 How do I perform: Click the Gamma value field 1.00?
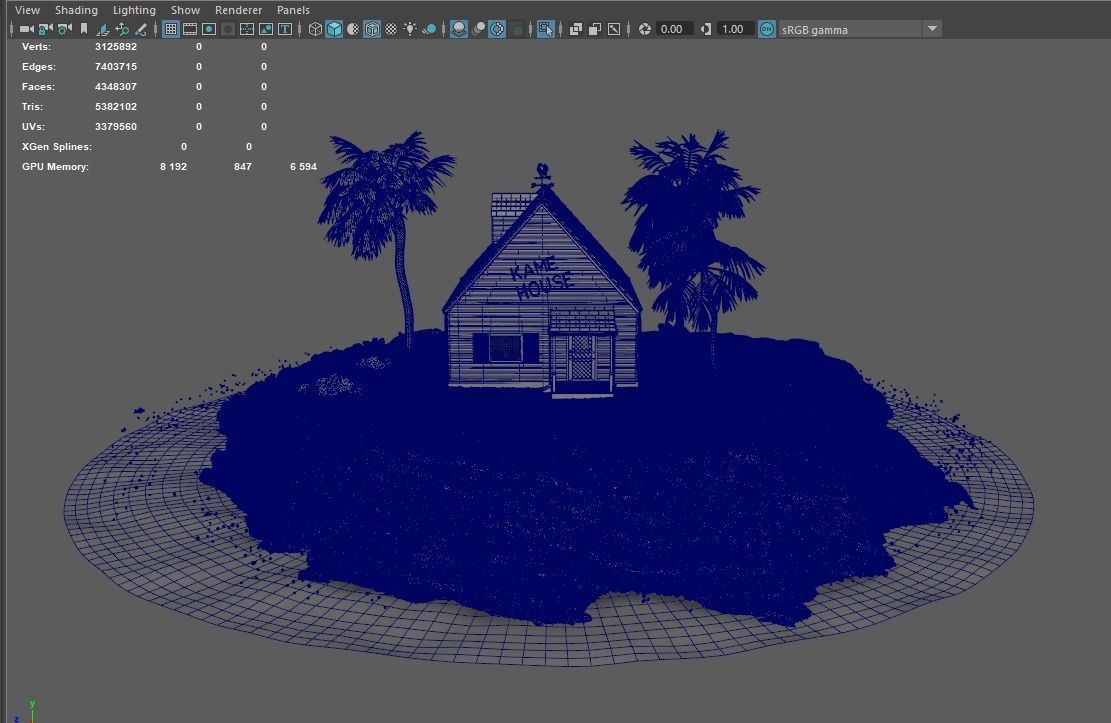pyautogui.click(x=735, y=29)
